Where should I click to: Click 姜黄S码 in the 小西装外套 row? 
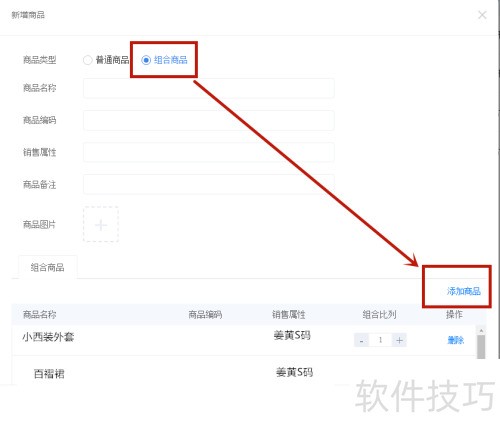[x=292, y=335]
